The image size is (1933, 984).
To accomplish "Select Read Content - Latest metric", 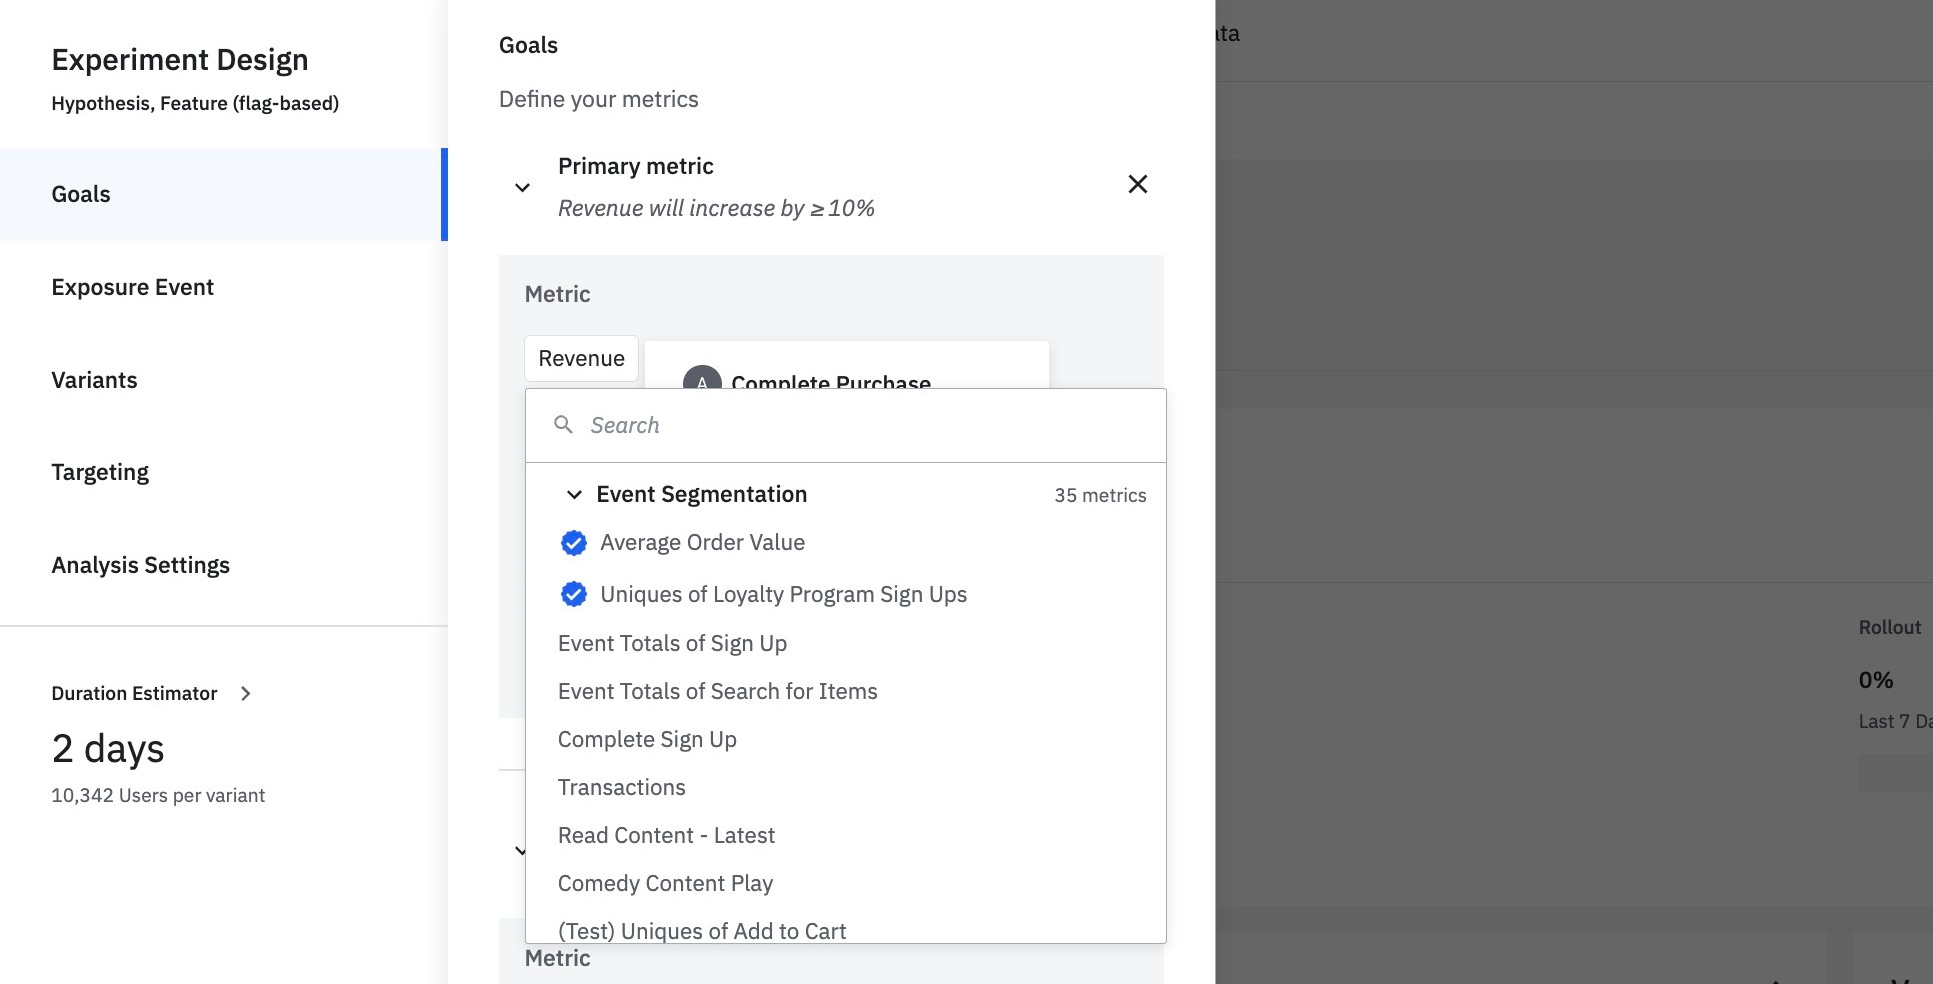I will coord(666,835).
